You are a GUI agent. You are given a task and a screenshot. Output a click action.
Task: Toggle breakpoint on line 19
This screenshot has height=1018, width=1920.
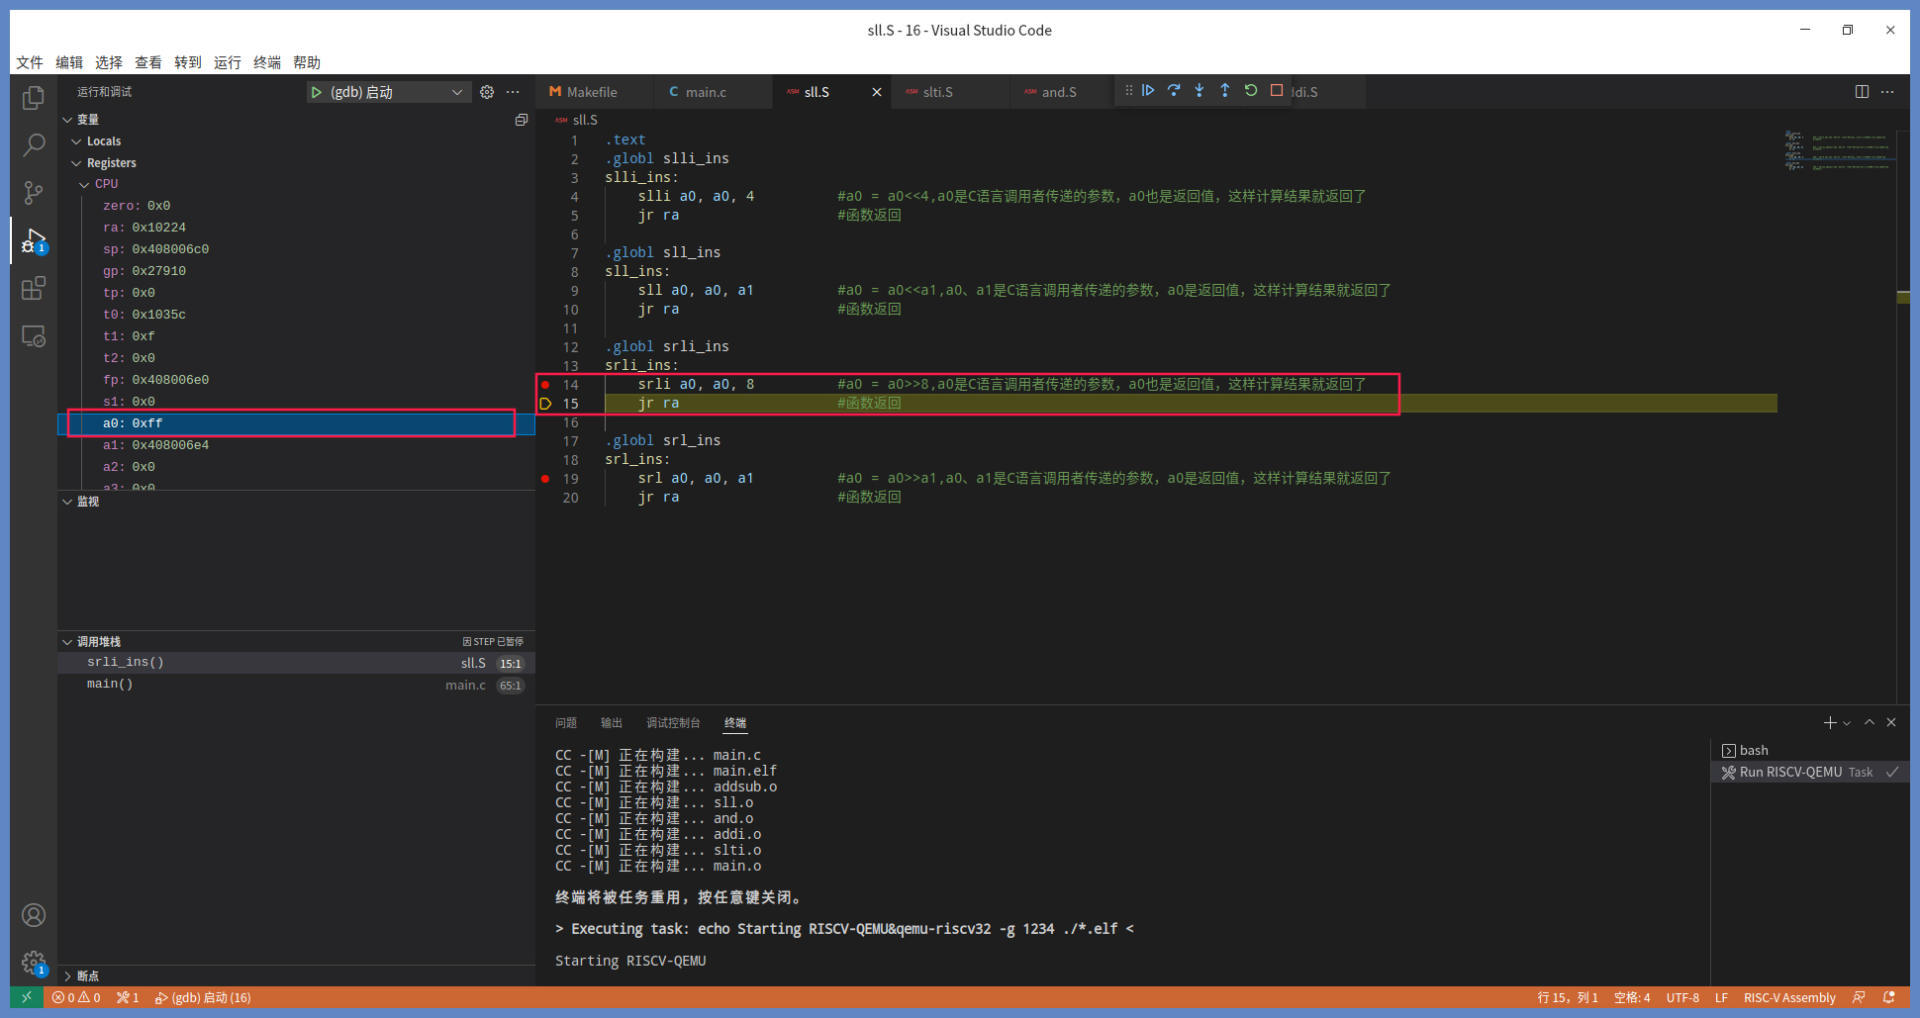pos(545,479)
